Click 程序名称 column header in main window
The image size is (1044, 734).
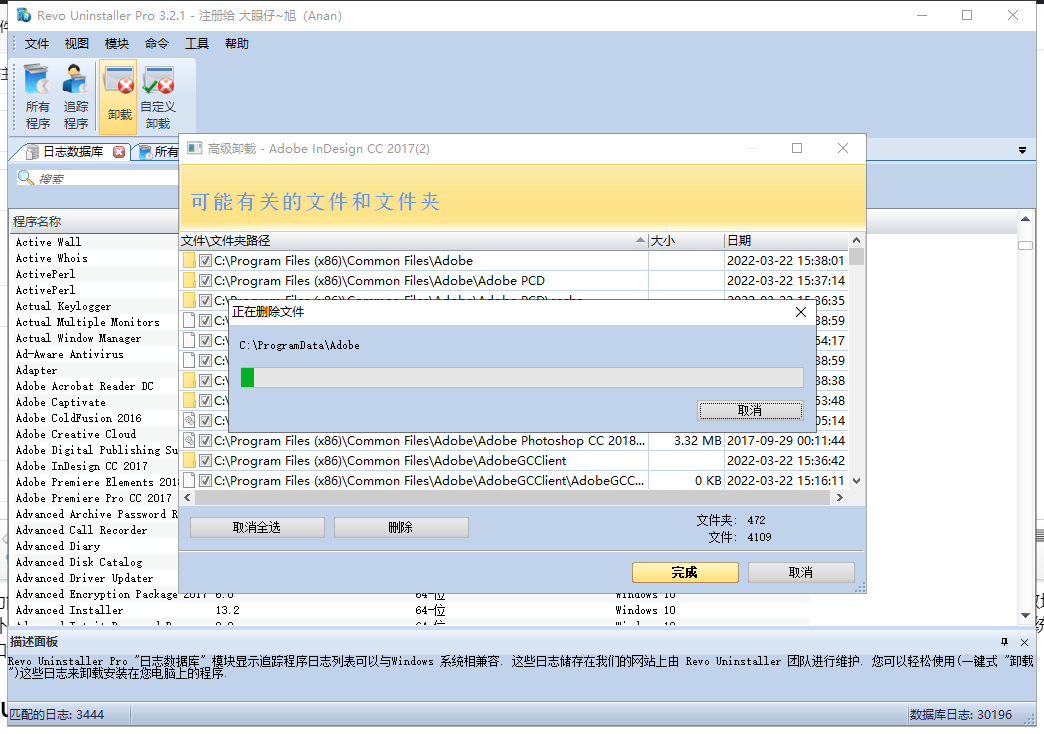pos(93,222)
